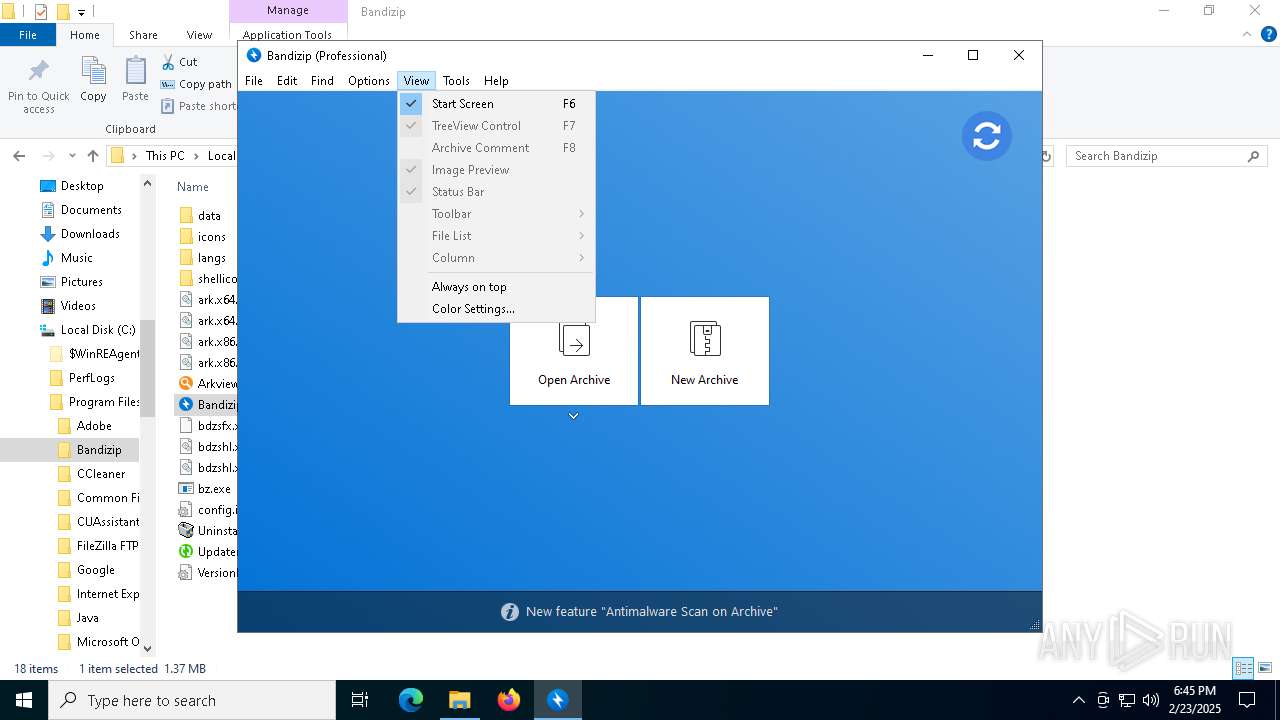The width and height of the screenshot is (1280, 720).
Task: Open Bandizip's Edit menu
Action: coord(287,81)
